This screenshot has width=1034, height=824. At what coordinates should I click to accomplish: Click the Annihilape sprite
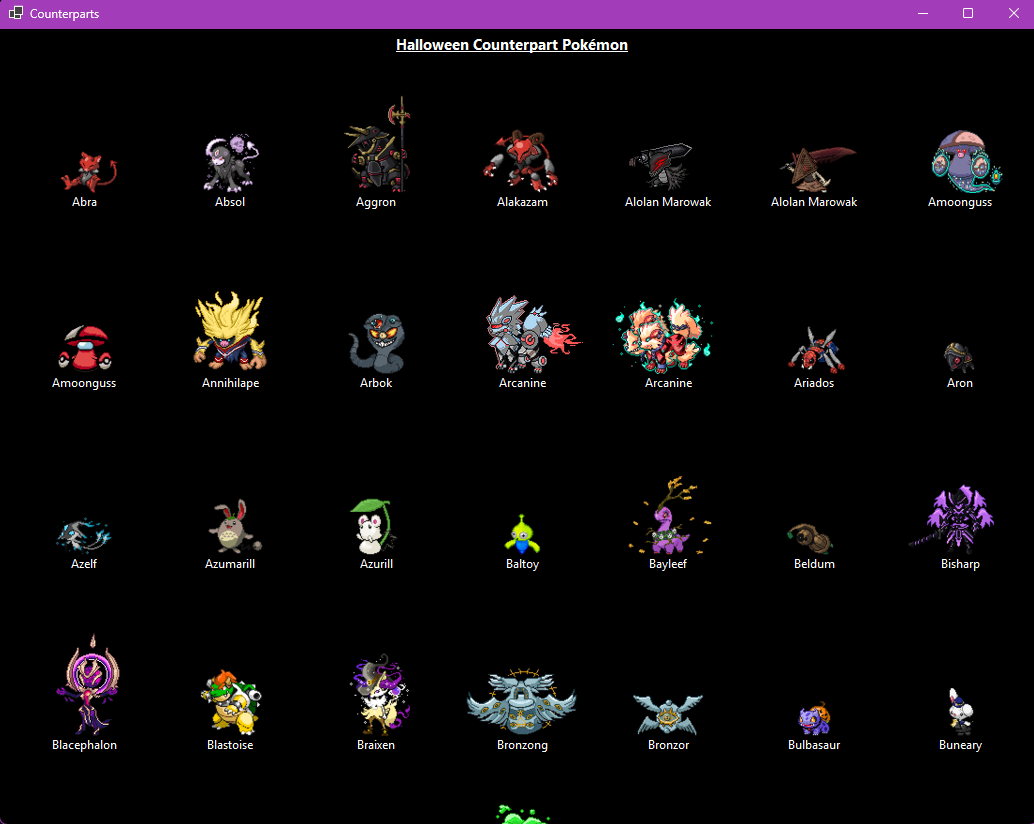[230, 332]
